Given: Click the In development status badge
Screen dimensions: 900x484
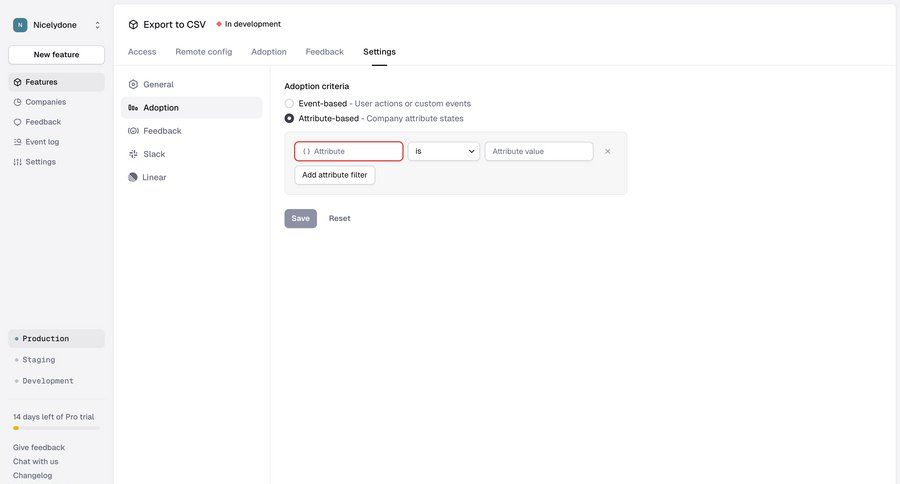Looking at the screenshot, I should pos(248,24).
